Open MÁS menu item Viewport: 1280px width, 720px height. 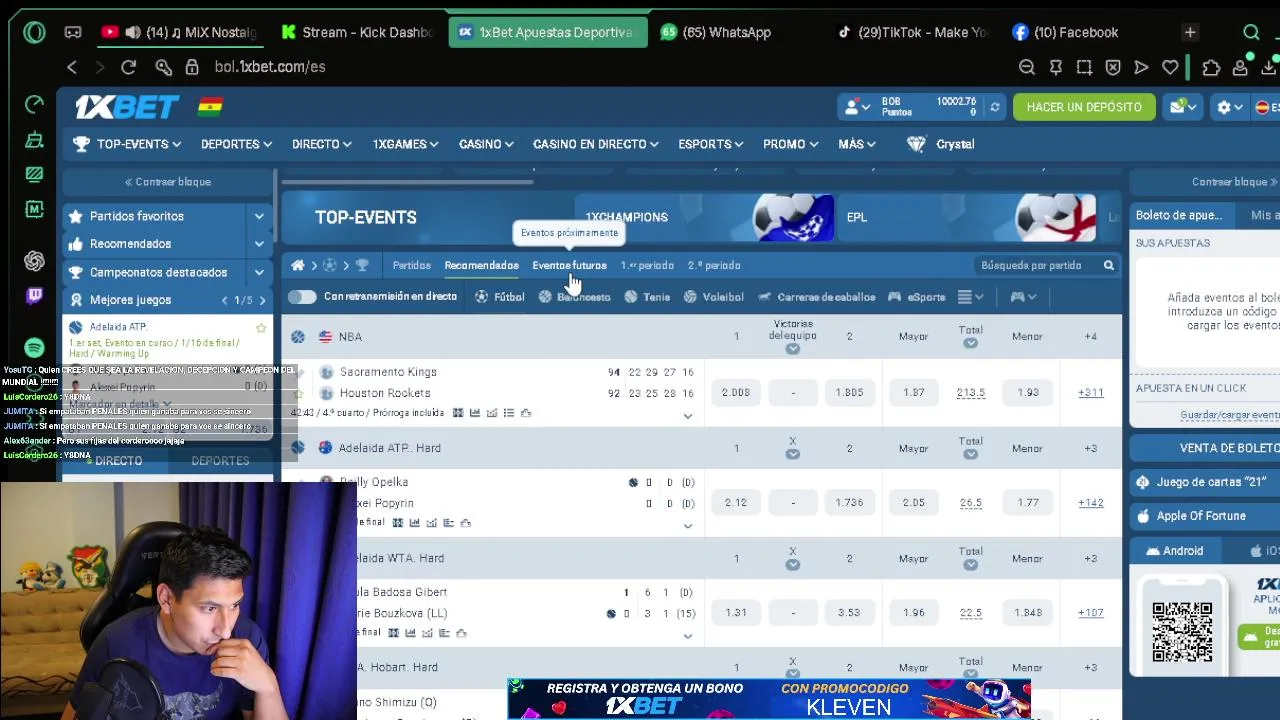[857, 144]
